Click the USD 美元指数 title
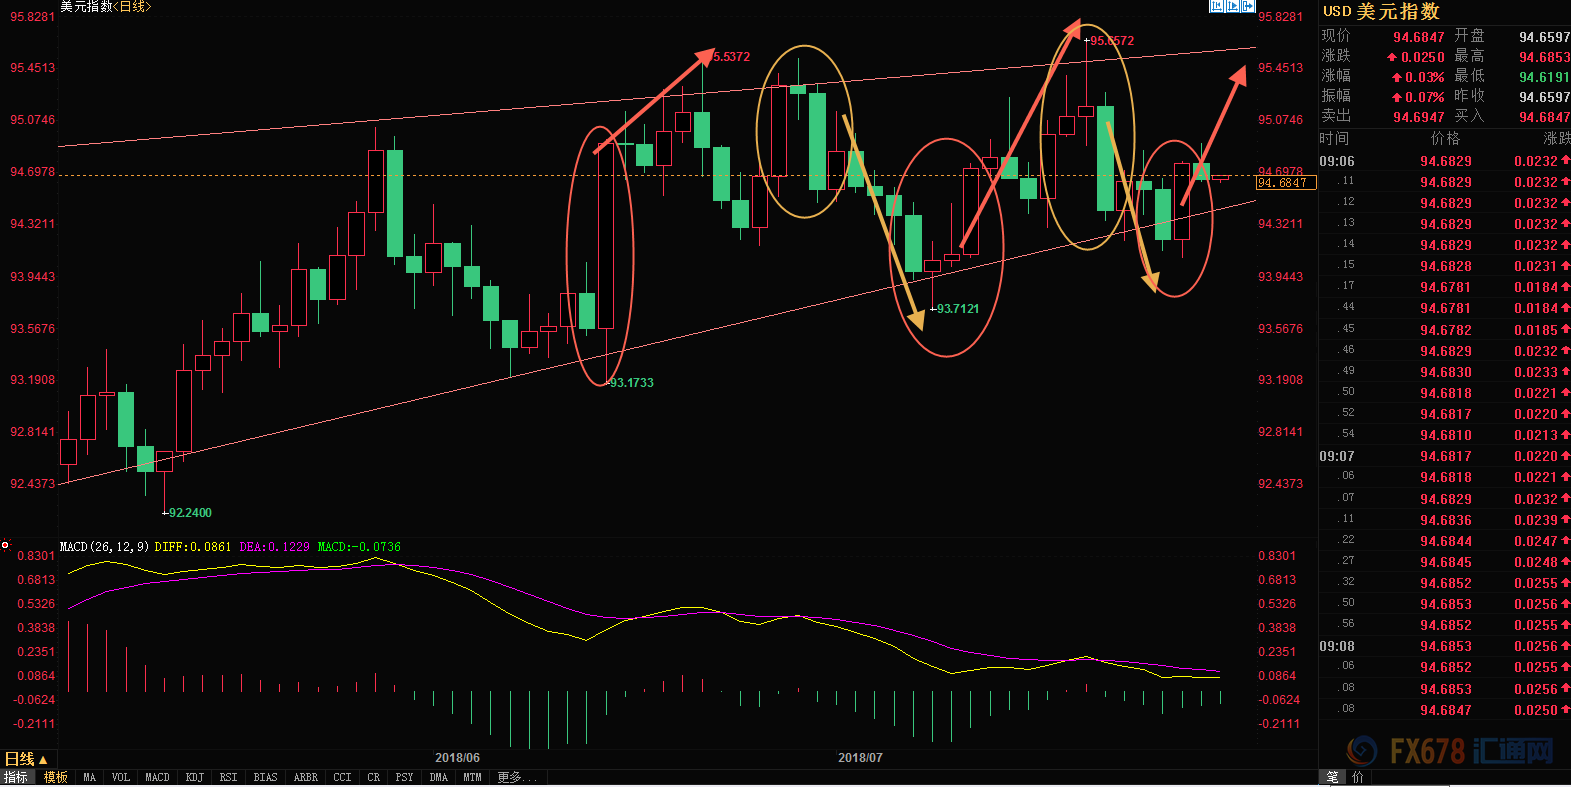The width and height of the screenshot is (1571, 787). pyautogui.click(x=1381, y=11)
